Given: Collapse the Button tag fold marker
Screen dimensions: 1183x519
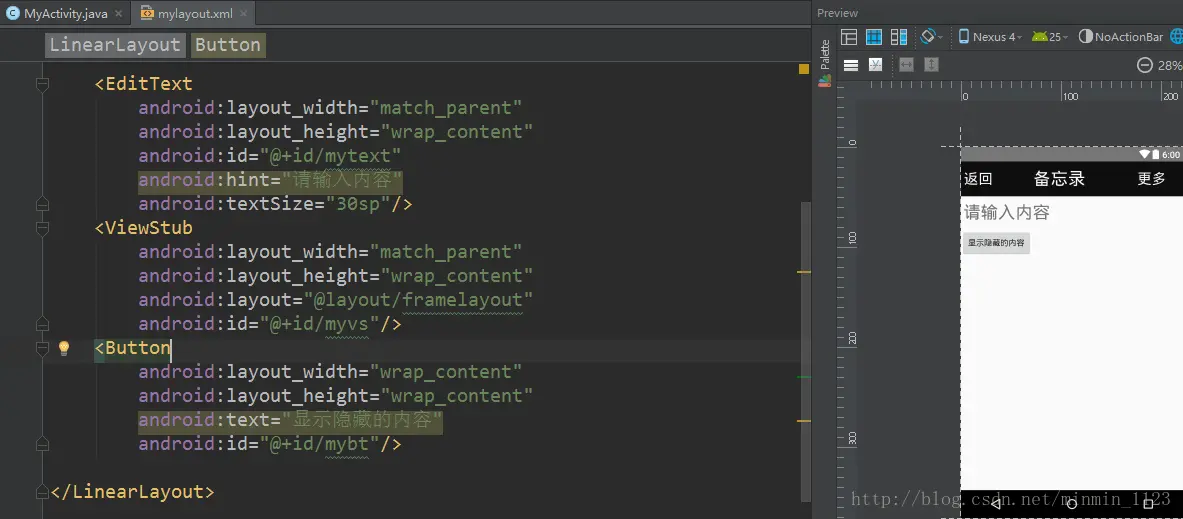Looking at the screenshot, I should tap(42, 348).
